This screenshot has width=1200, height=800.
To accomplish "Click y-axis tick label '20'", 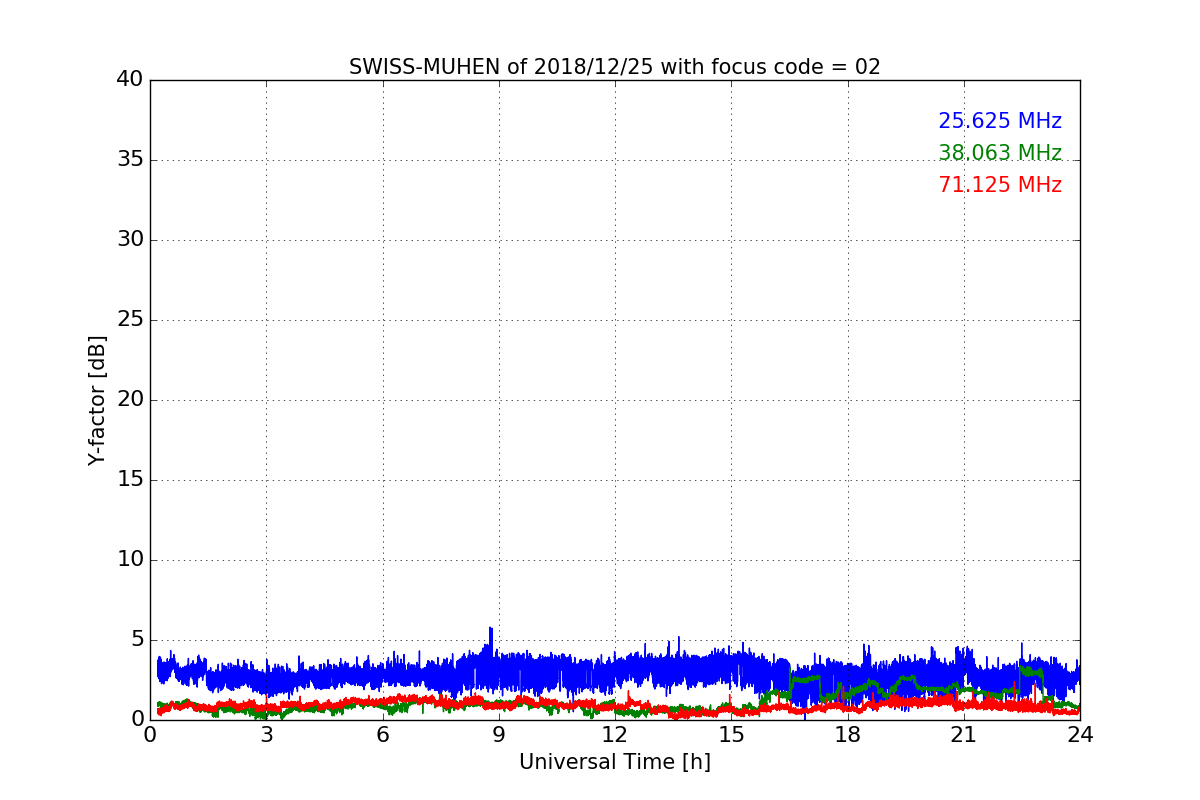I will [130, 400].
